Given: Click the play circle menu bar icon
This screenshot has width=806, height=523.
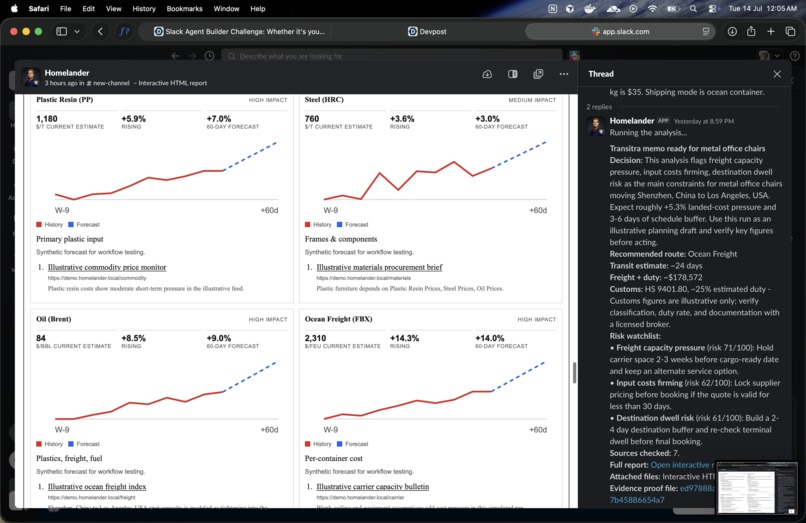Looking at the screenshot, I should [633, 9].
